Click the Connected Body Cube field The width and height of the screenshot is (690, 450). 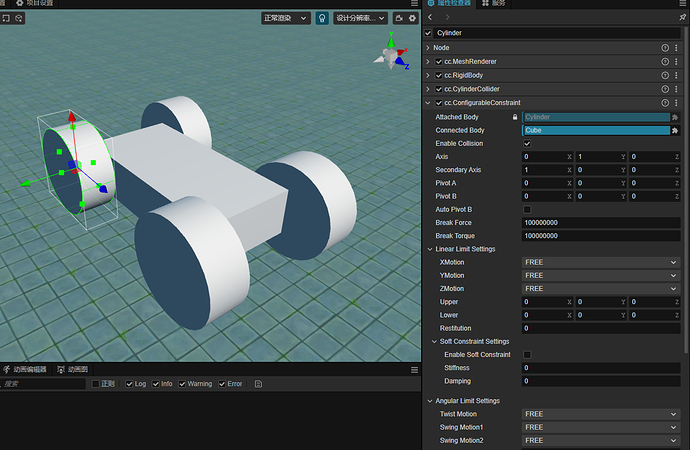tap(596, 130)
